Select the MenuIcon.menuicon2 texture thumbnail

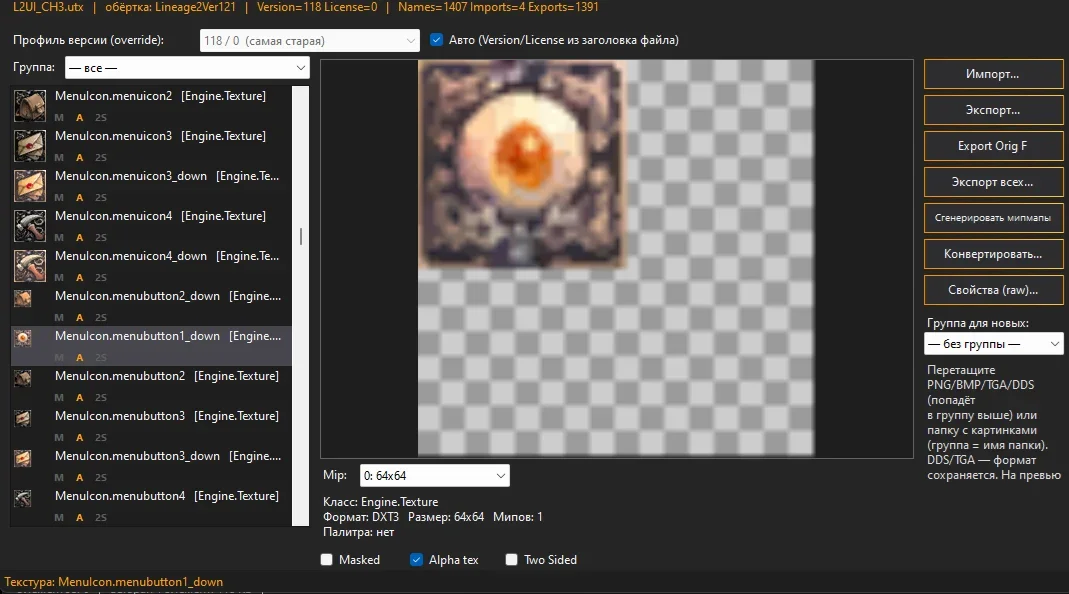tap(30, 106)
